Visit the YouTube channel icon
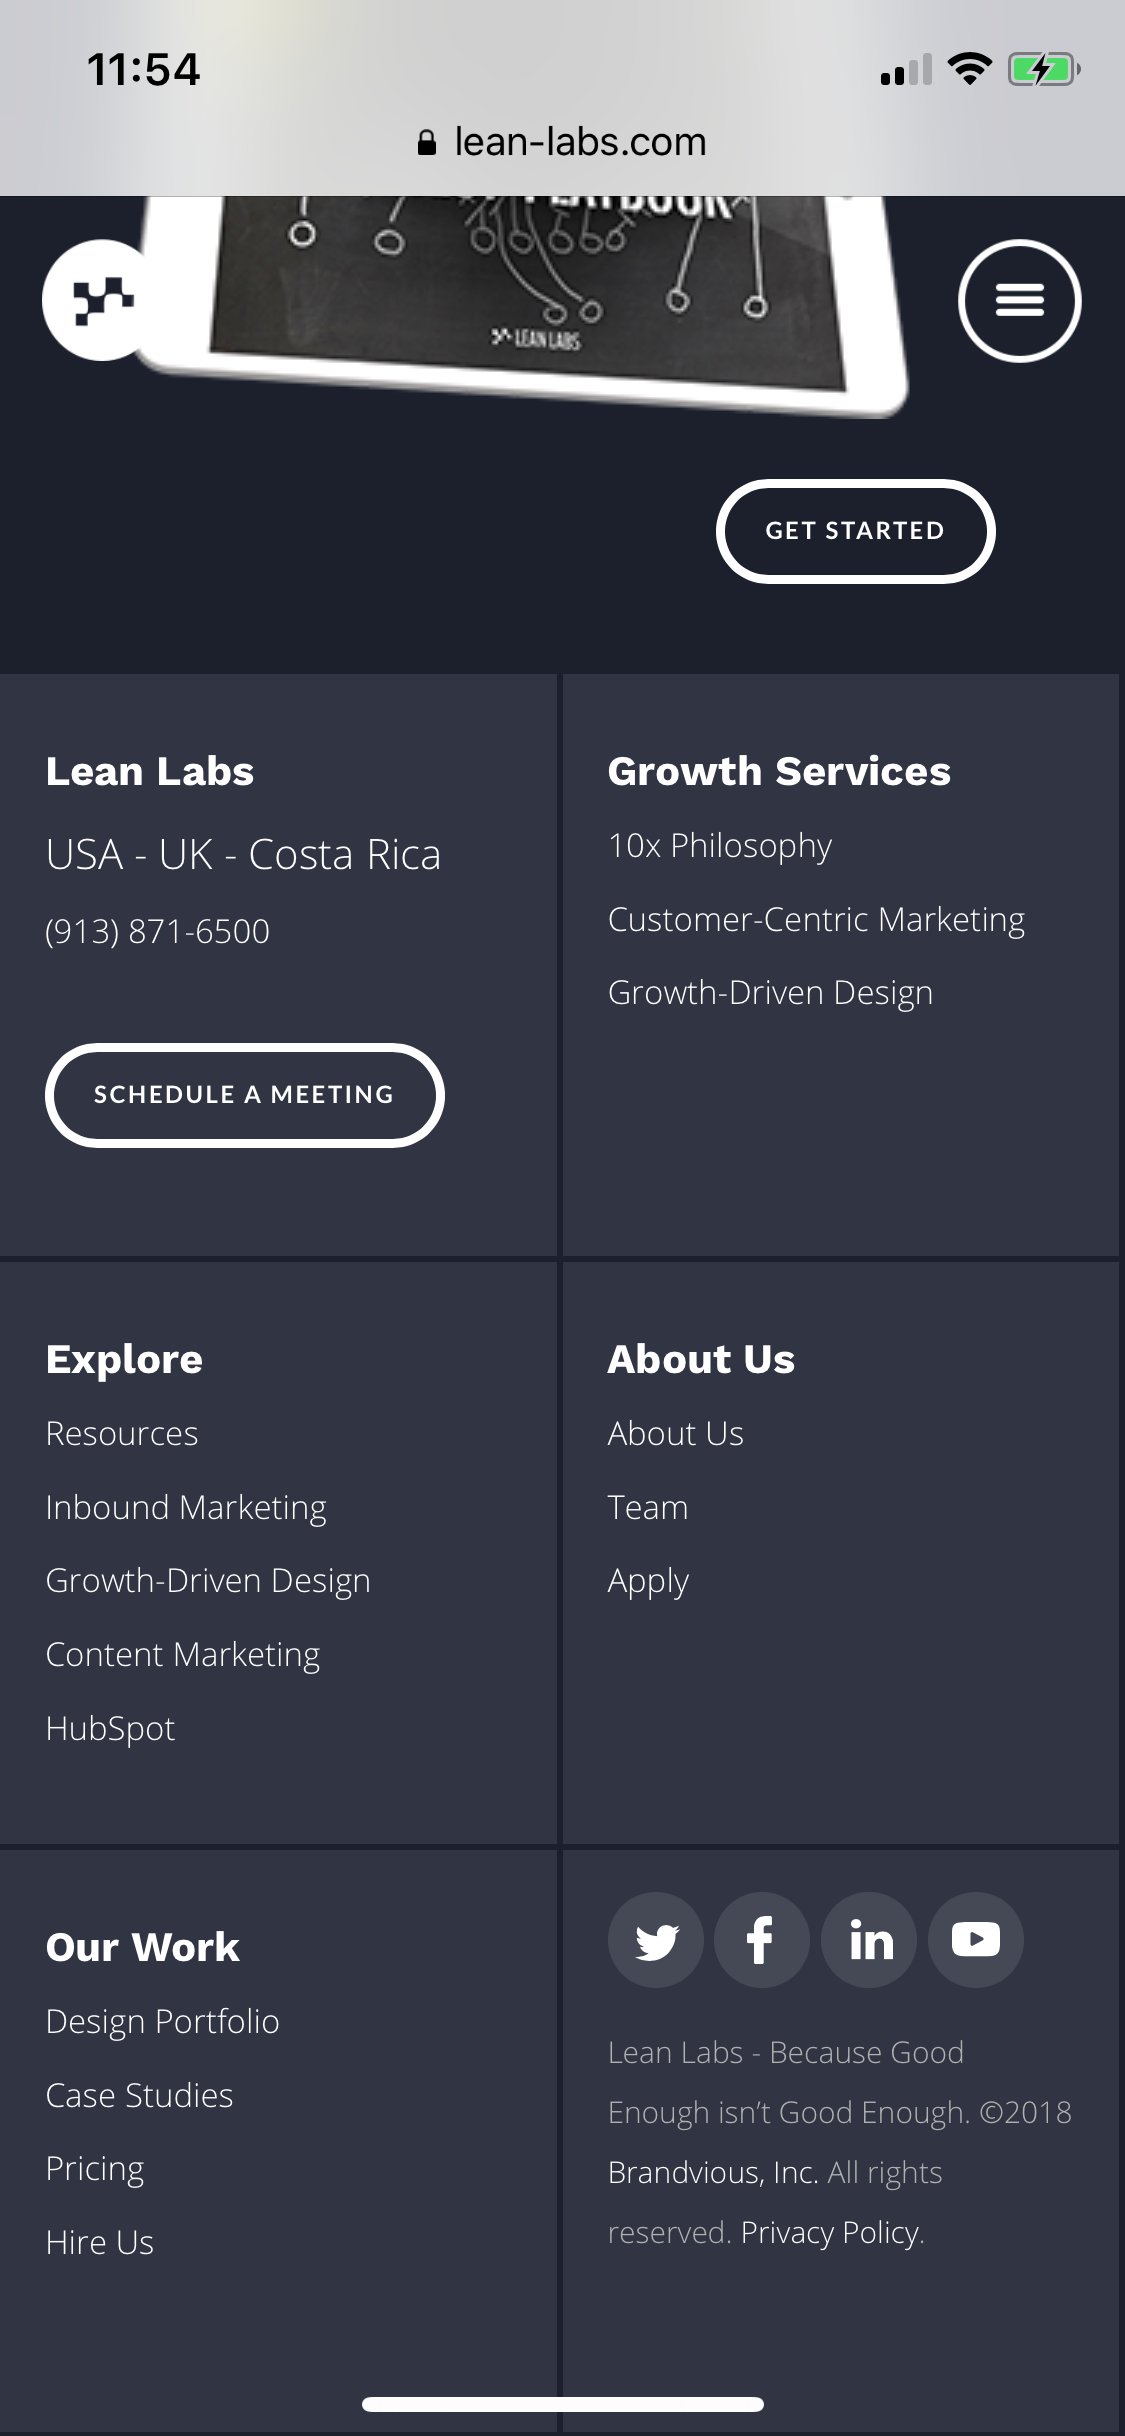This screenshot has width=1125, height=2436. 976,1939
